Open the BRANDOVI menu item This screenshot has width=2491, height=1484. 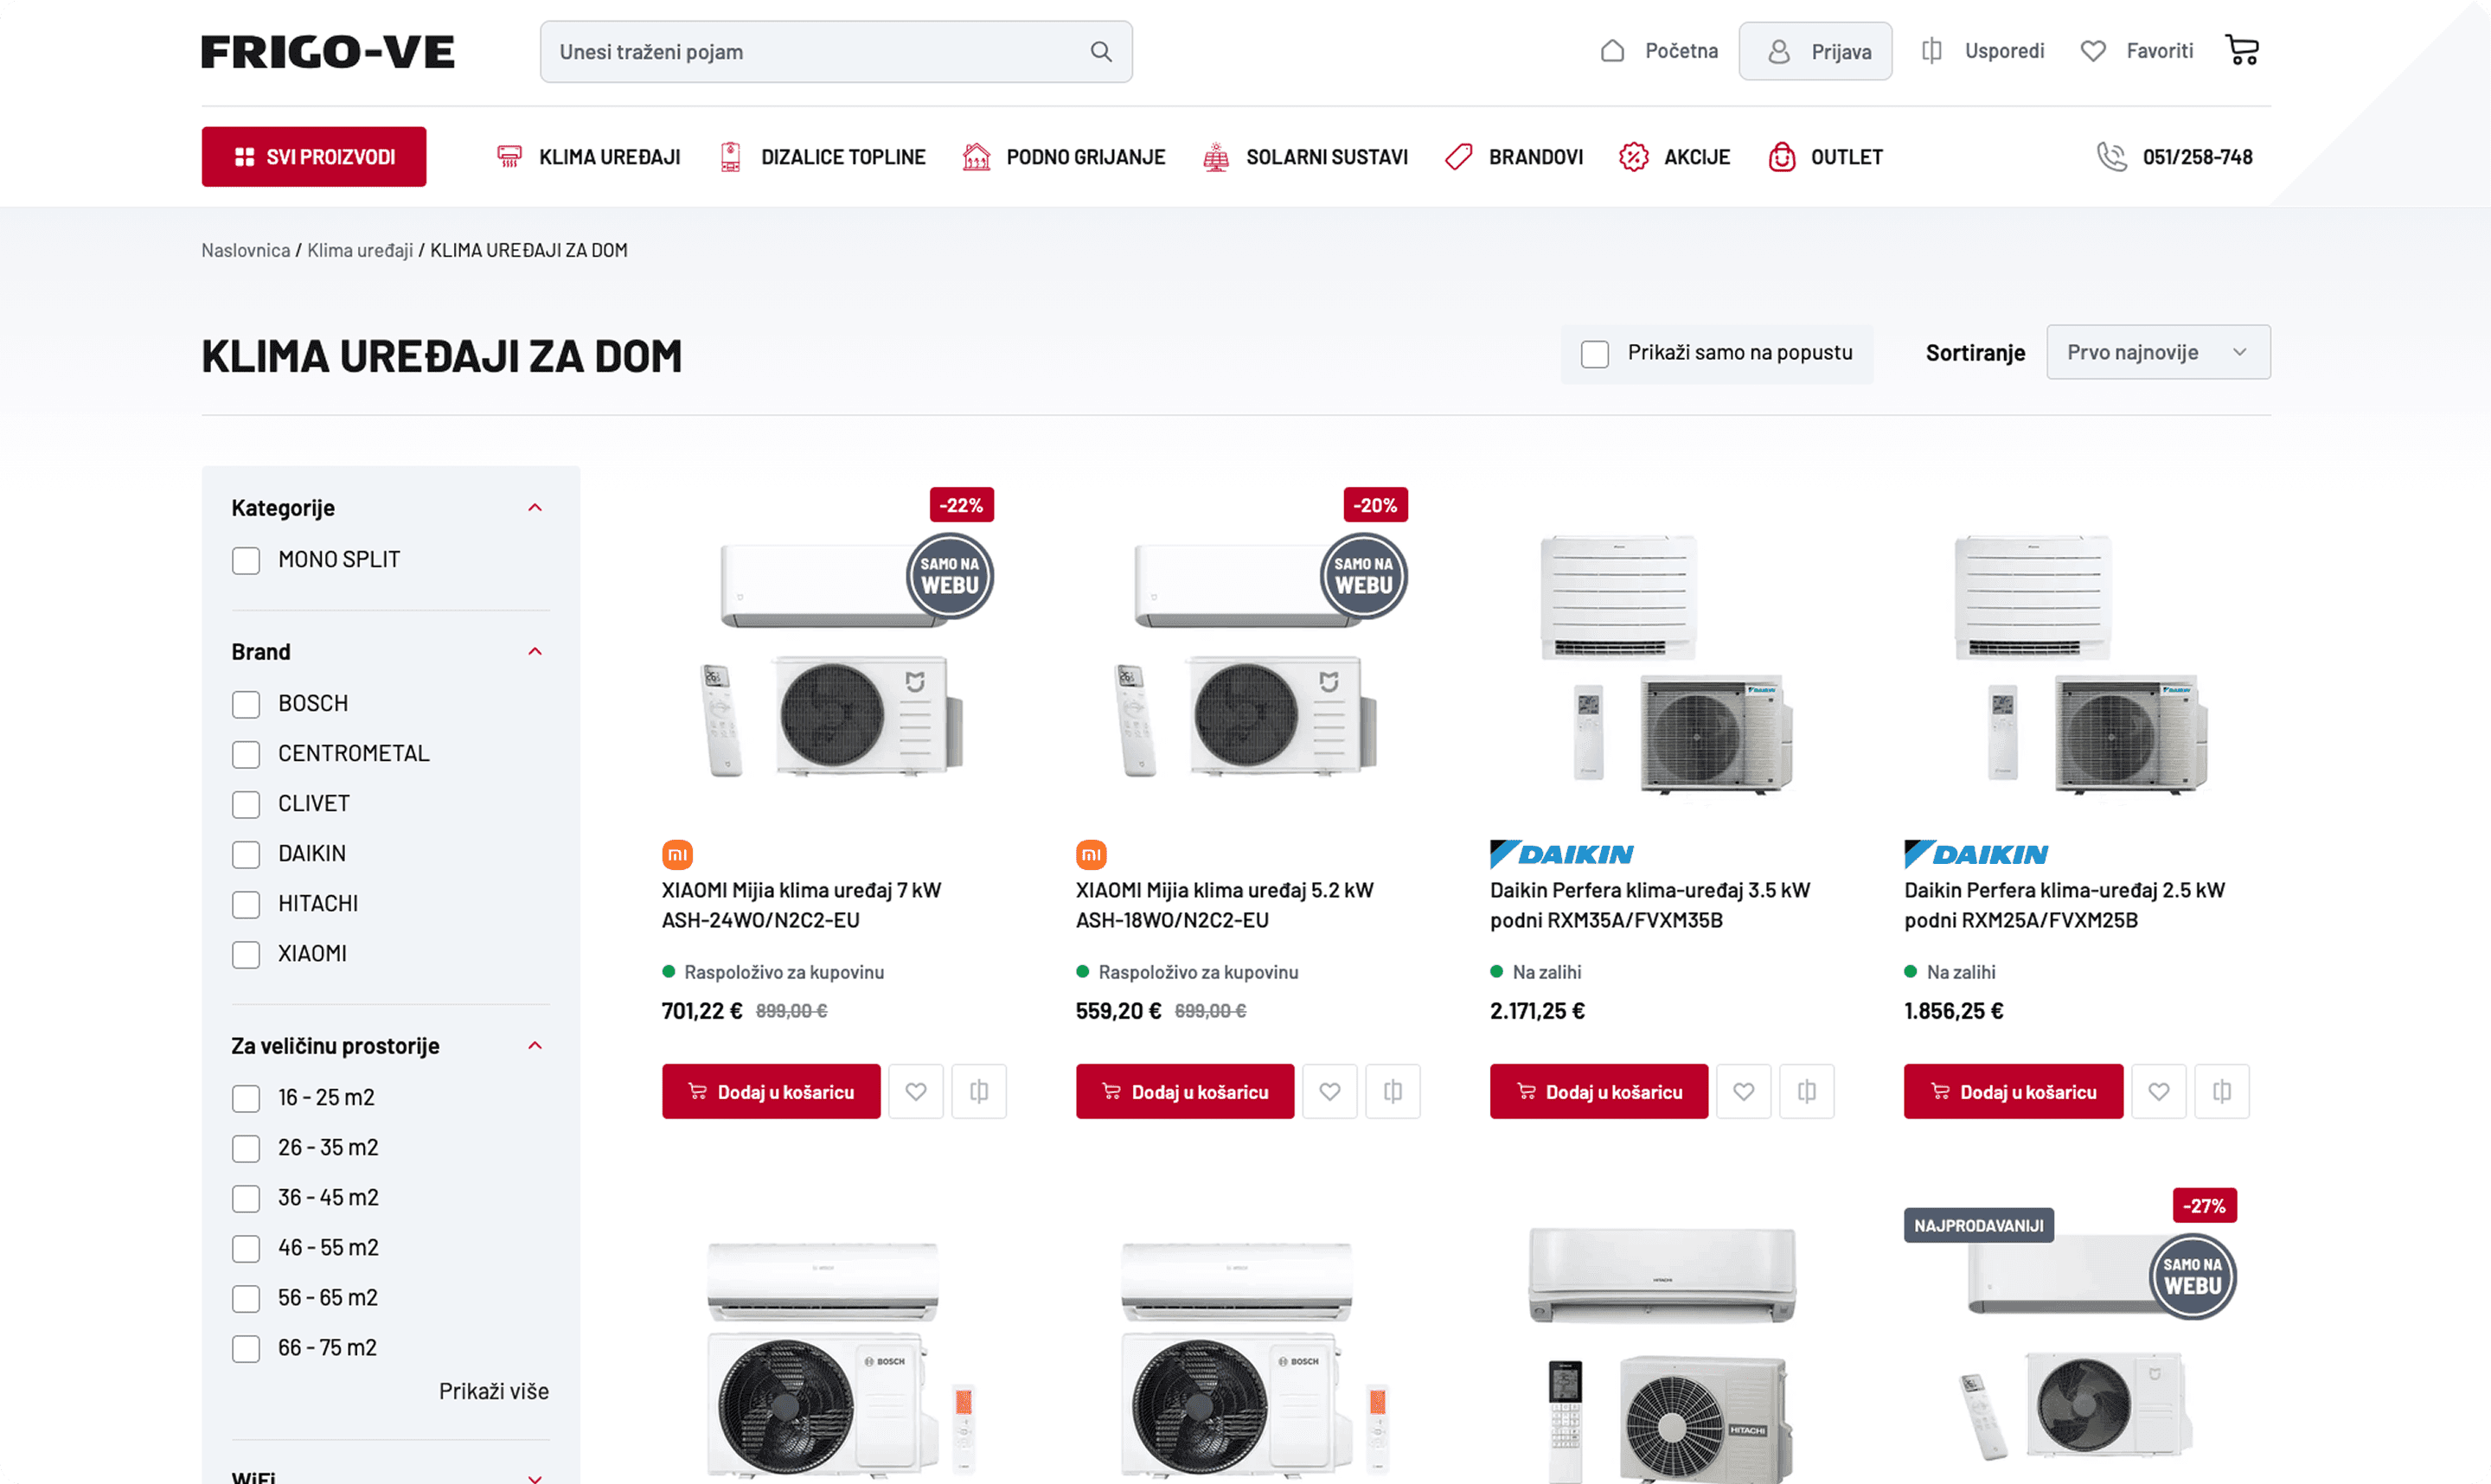click(x=1536, y=157)
